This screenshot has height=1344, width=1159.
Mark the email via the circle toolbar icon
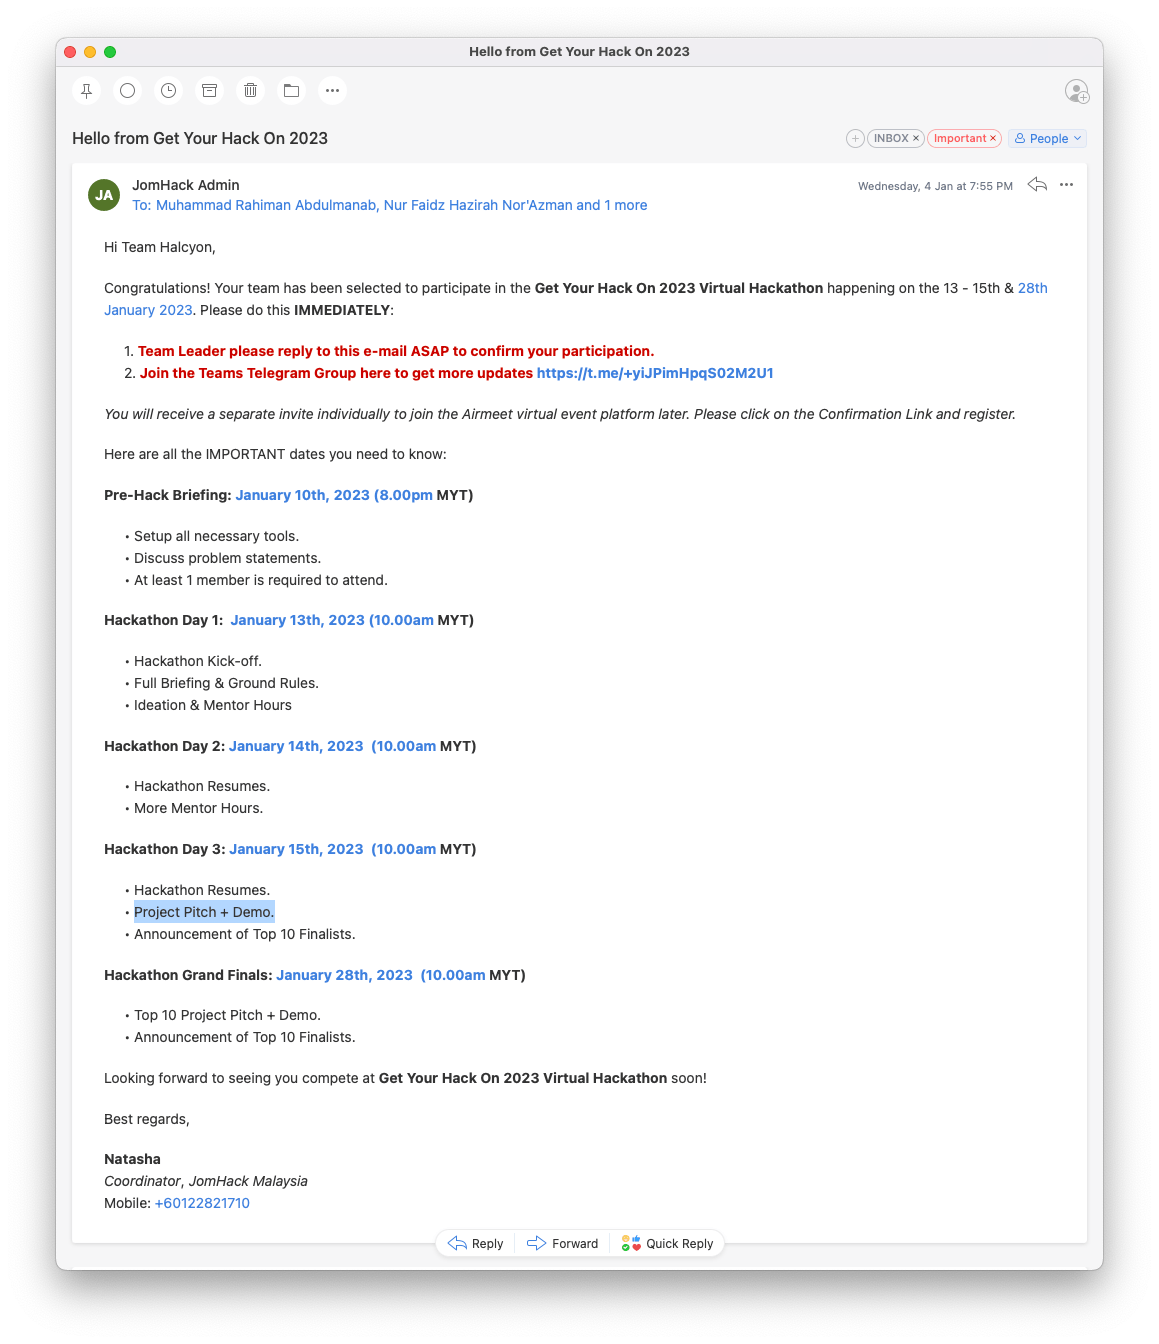click(x=127, y=90)
